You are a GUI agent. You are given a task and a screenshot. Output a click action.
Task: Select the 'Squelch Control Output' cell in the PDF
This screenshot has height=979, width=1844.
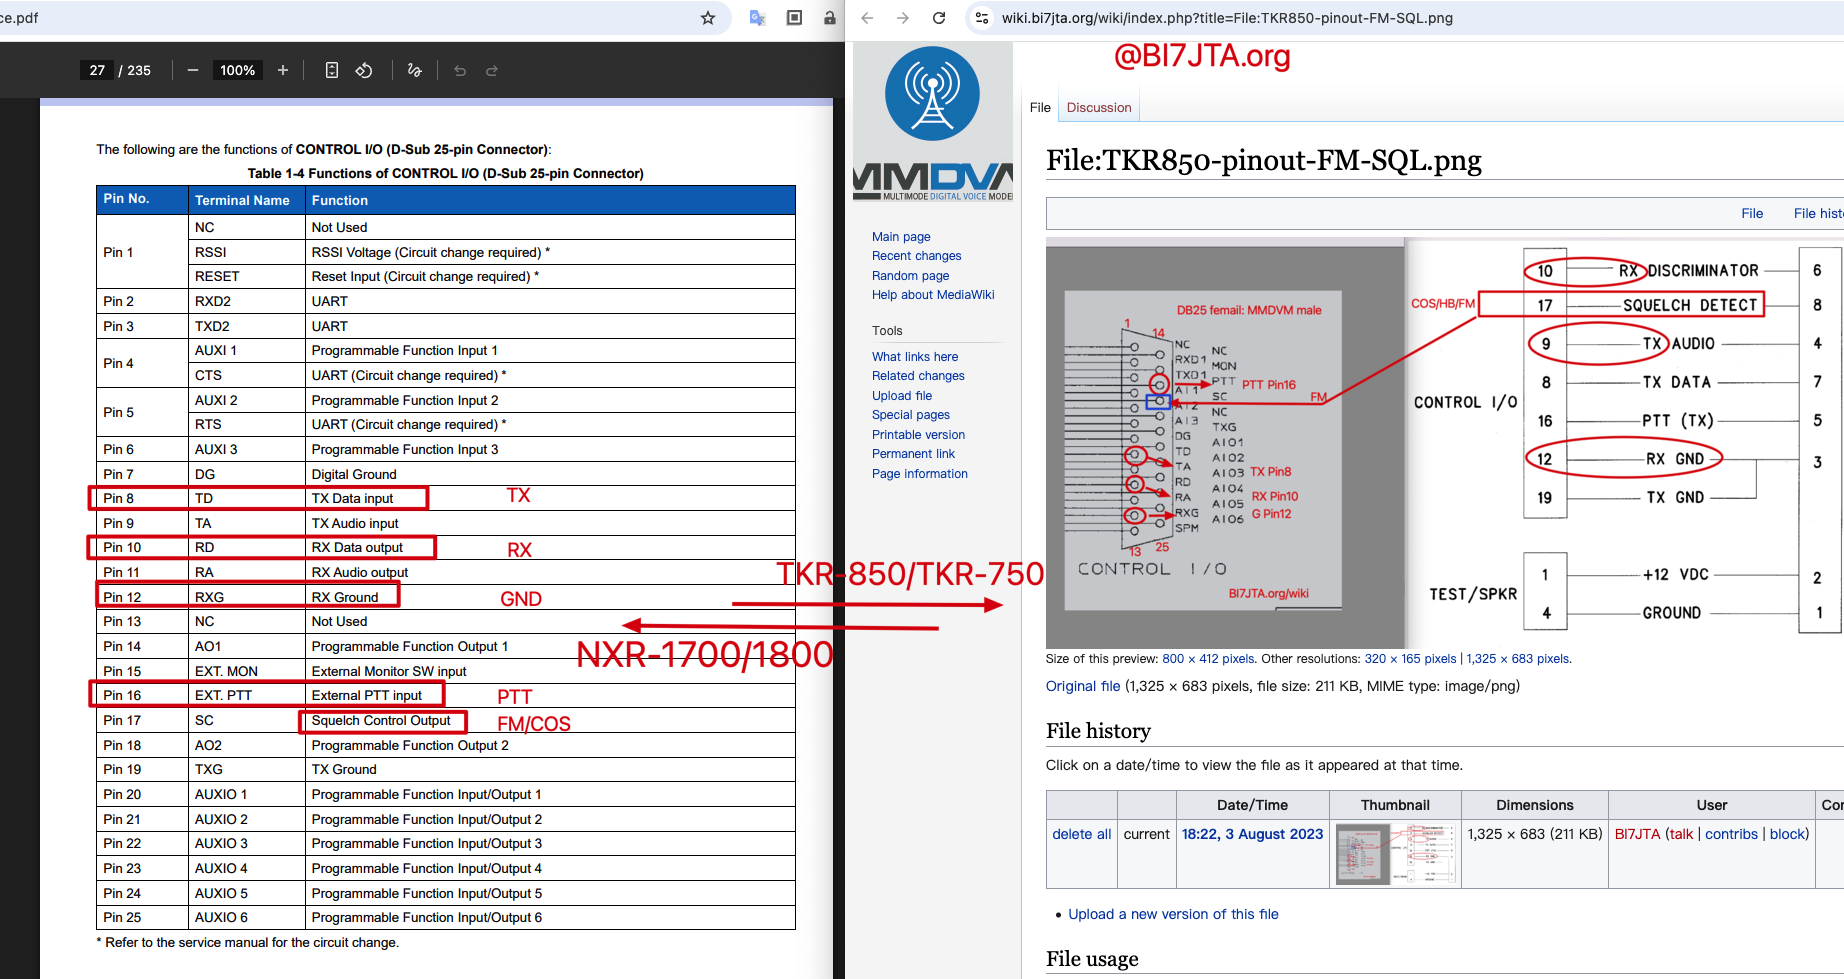point(381,720)
